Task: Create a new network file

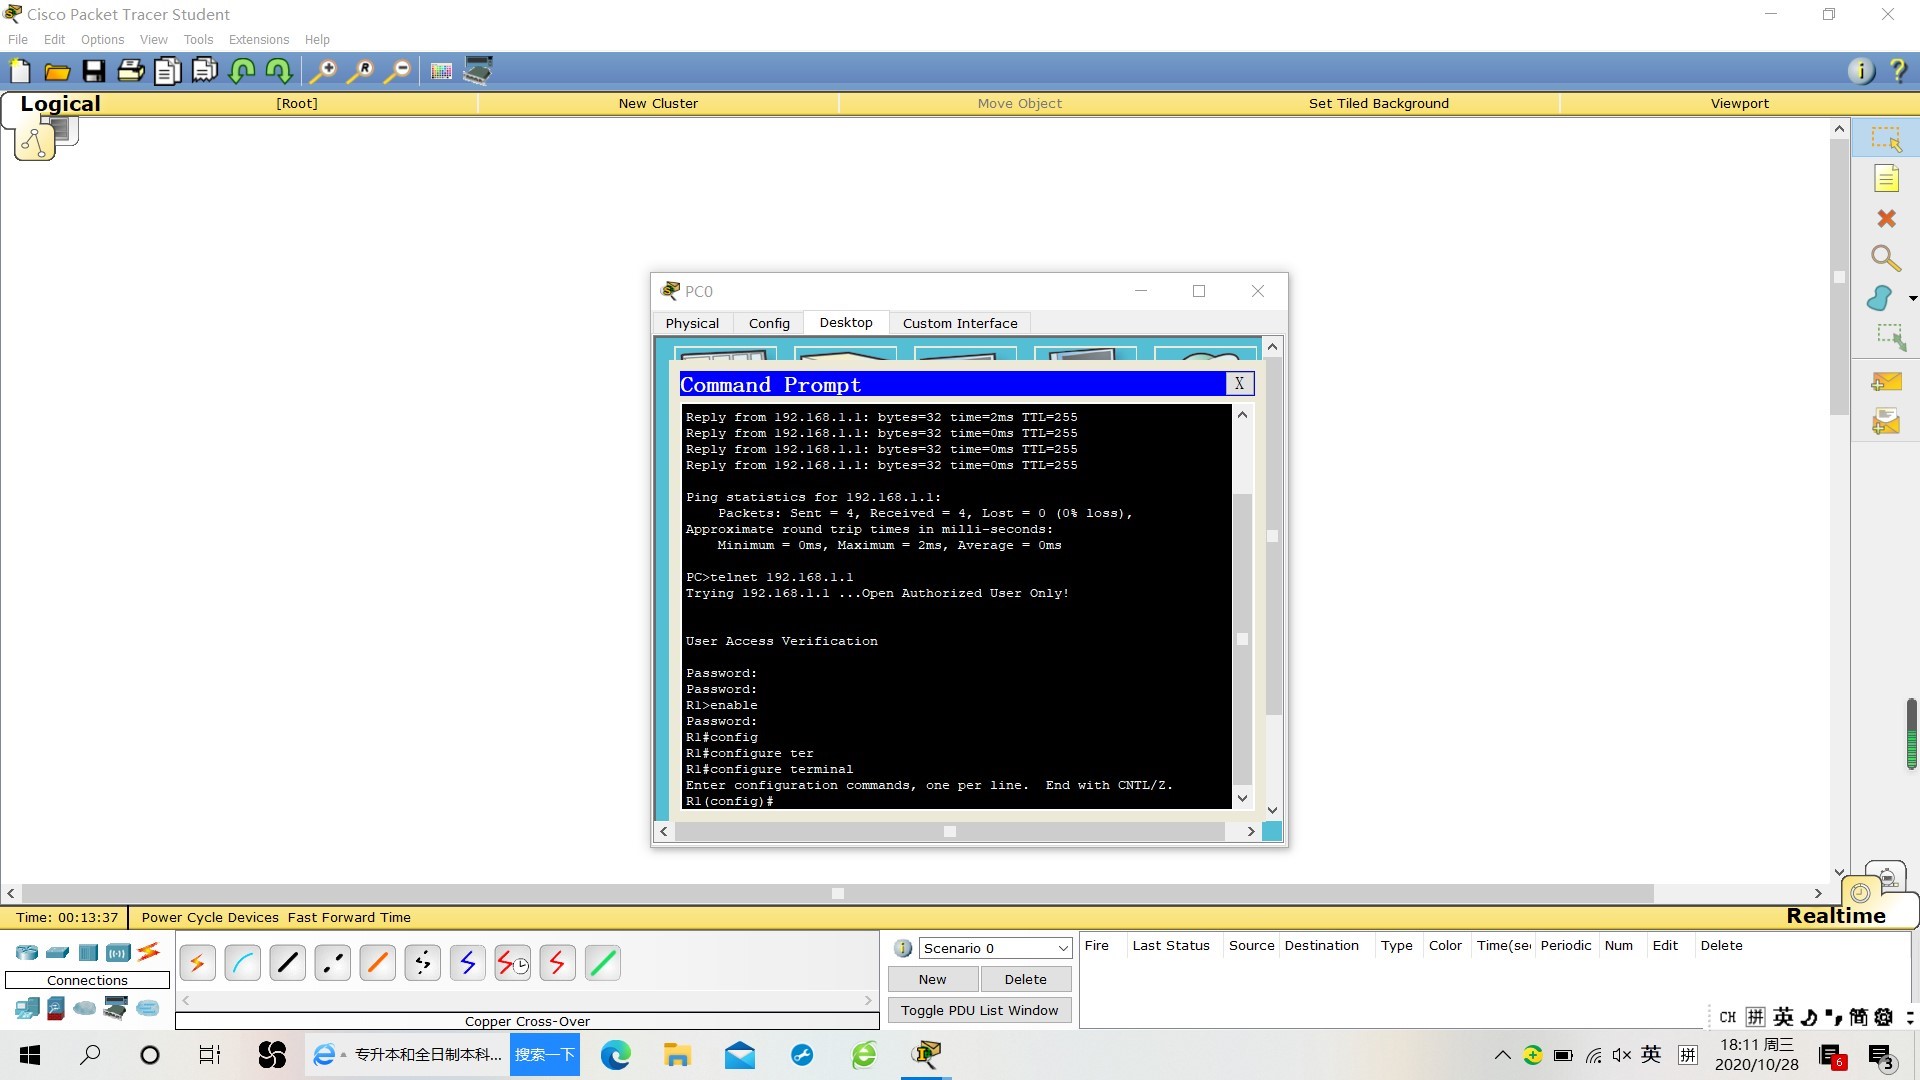Action: tap(20, 71)
